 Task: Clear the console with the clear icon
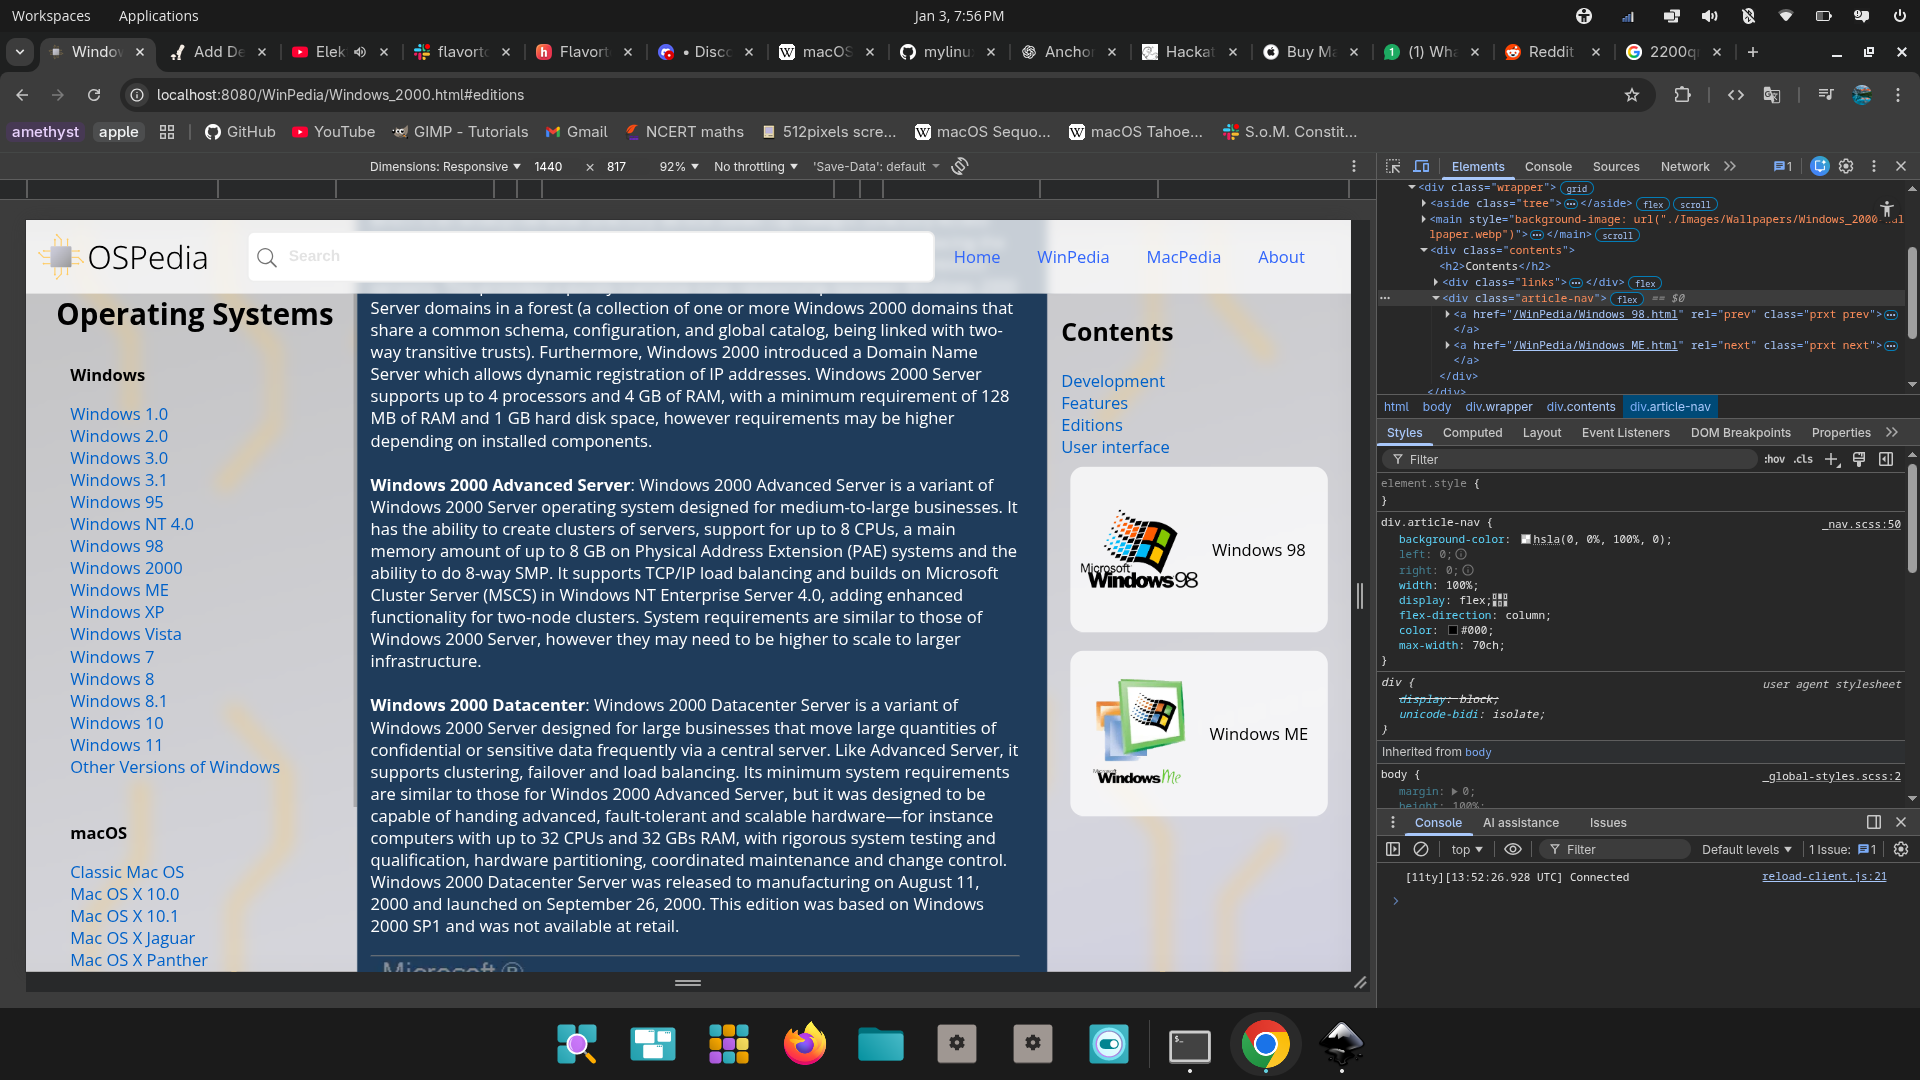pyautogui.click(x=1421, y=849)
